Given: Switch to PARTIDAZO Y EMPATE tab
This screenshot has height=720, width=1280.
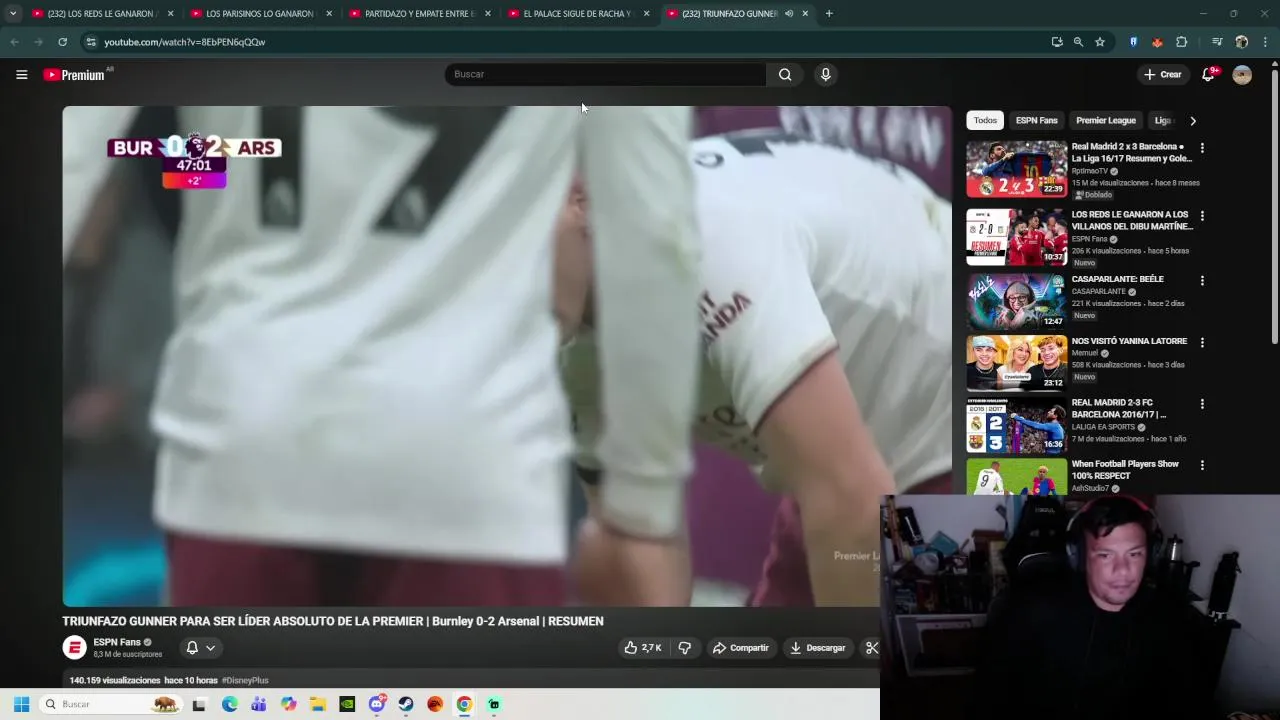Looking at the screenshot, I should (419, 14).
